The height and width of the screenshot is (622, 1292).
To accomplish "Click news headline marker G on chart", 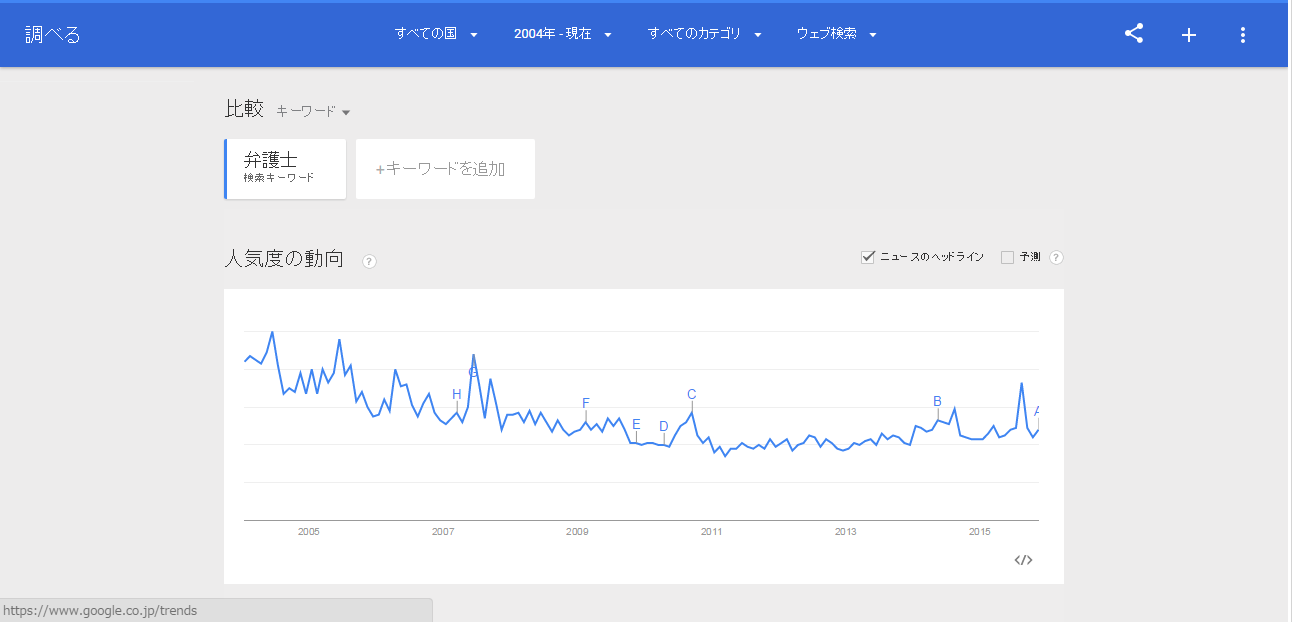I will tap(473, 373).
